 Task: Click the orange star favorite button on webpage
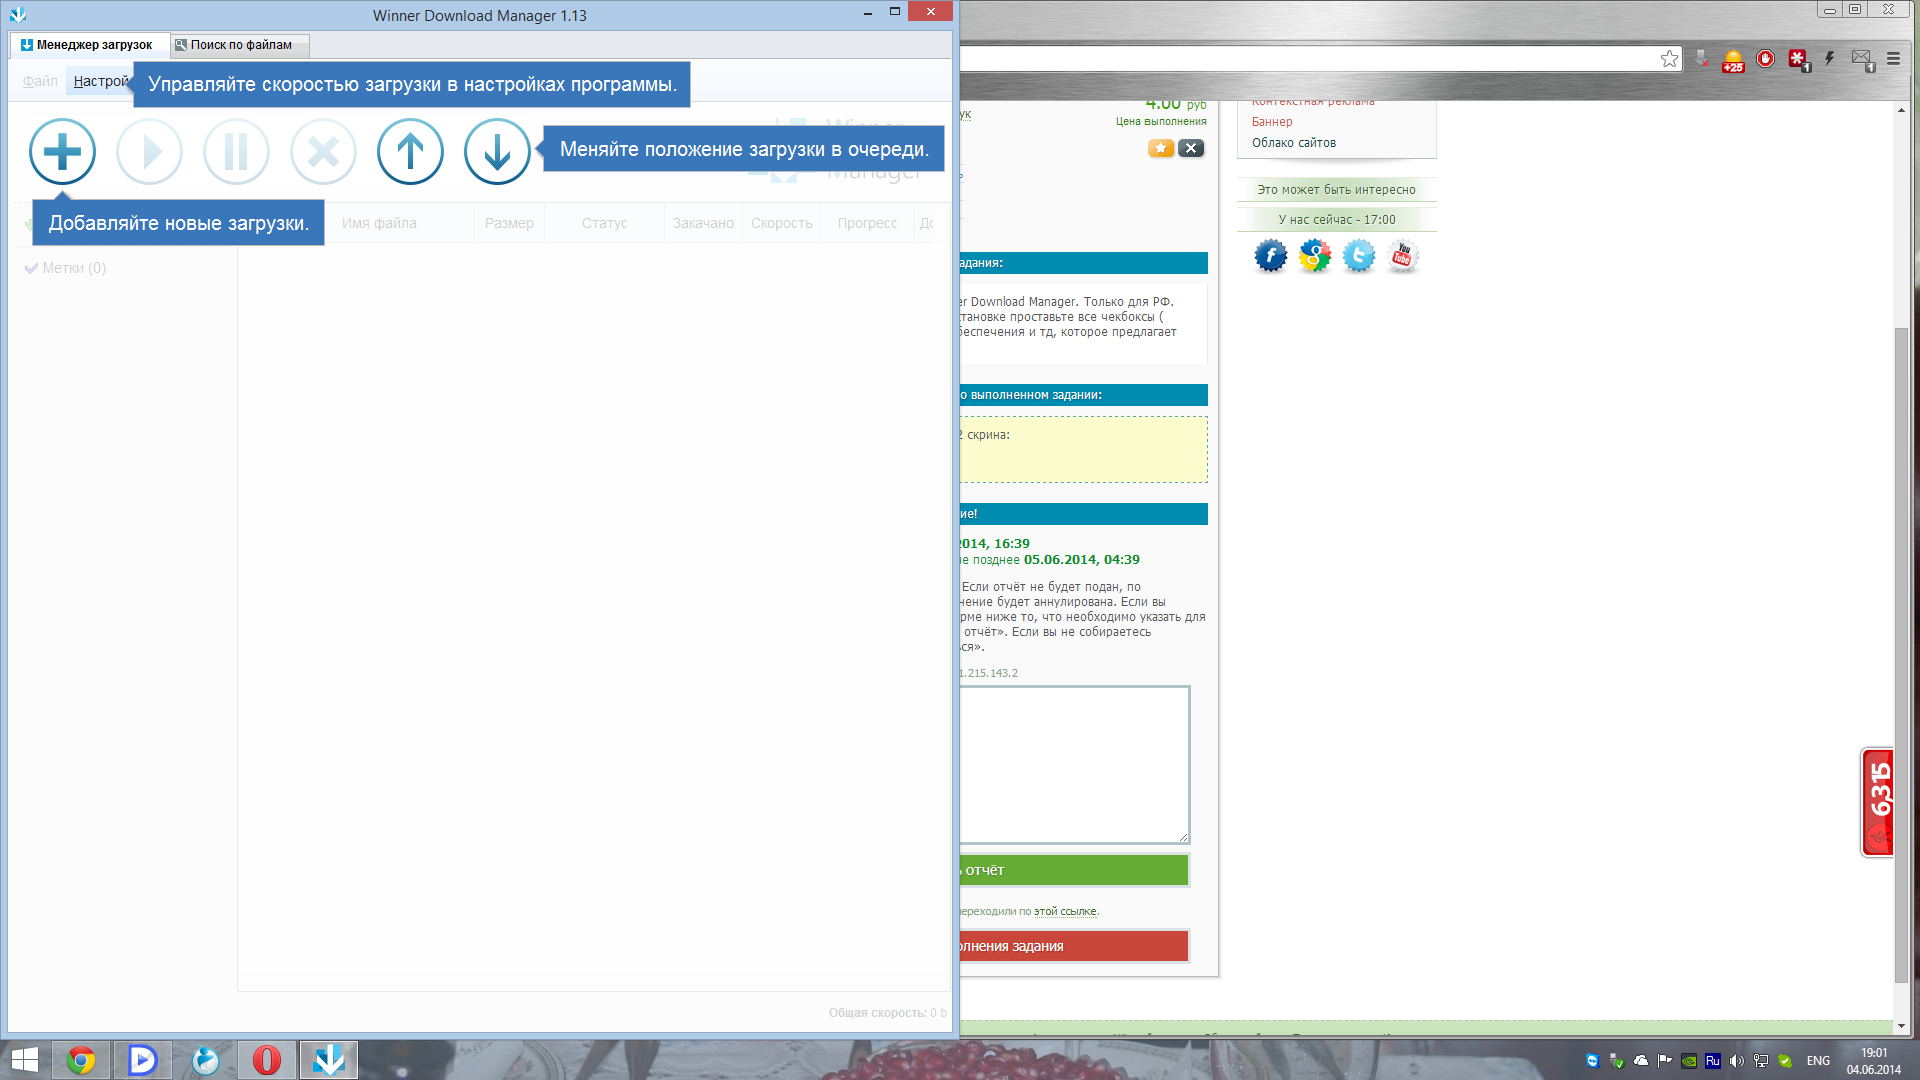click(1161, 148)
